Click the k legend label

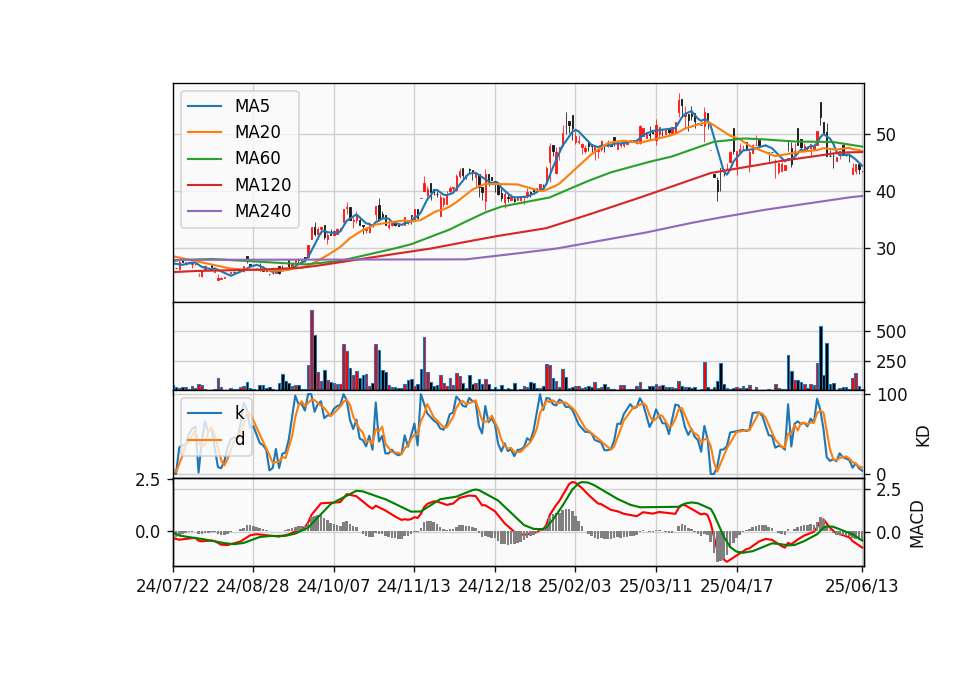tap(239, 413)
